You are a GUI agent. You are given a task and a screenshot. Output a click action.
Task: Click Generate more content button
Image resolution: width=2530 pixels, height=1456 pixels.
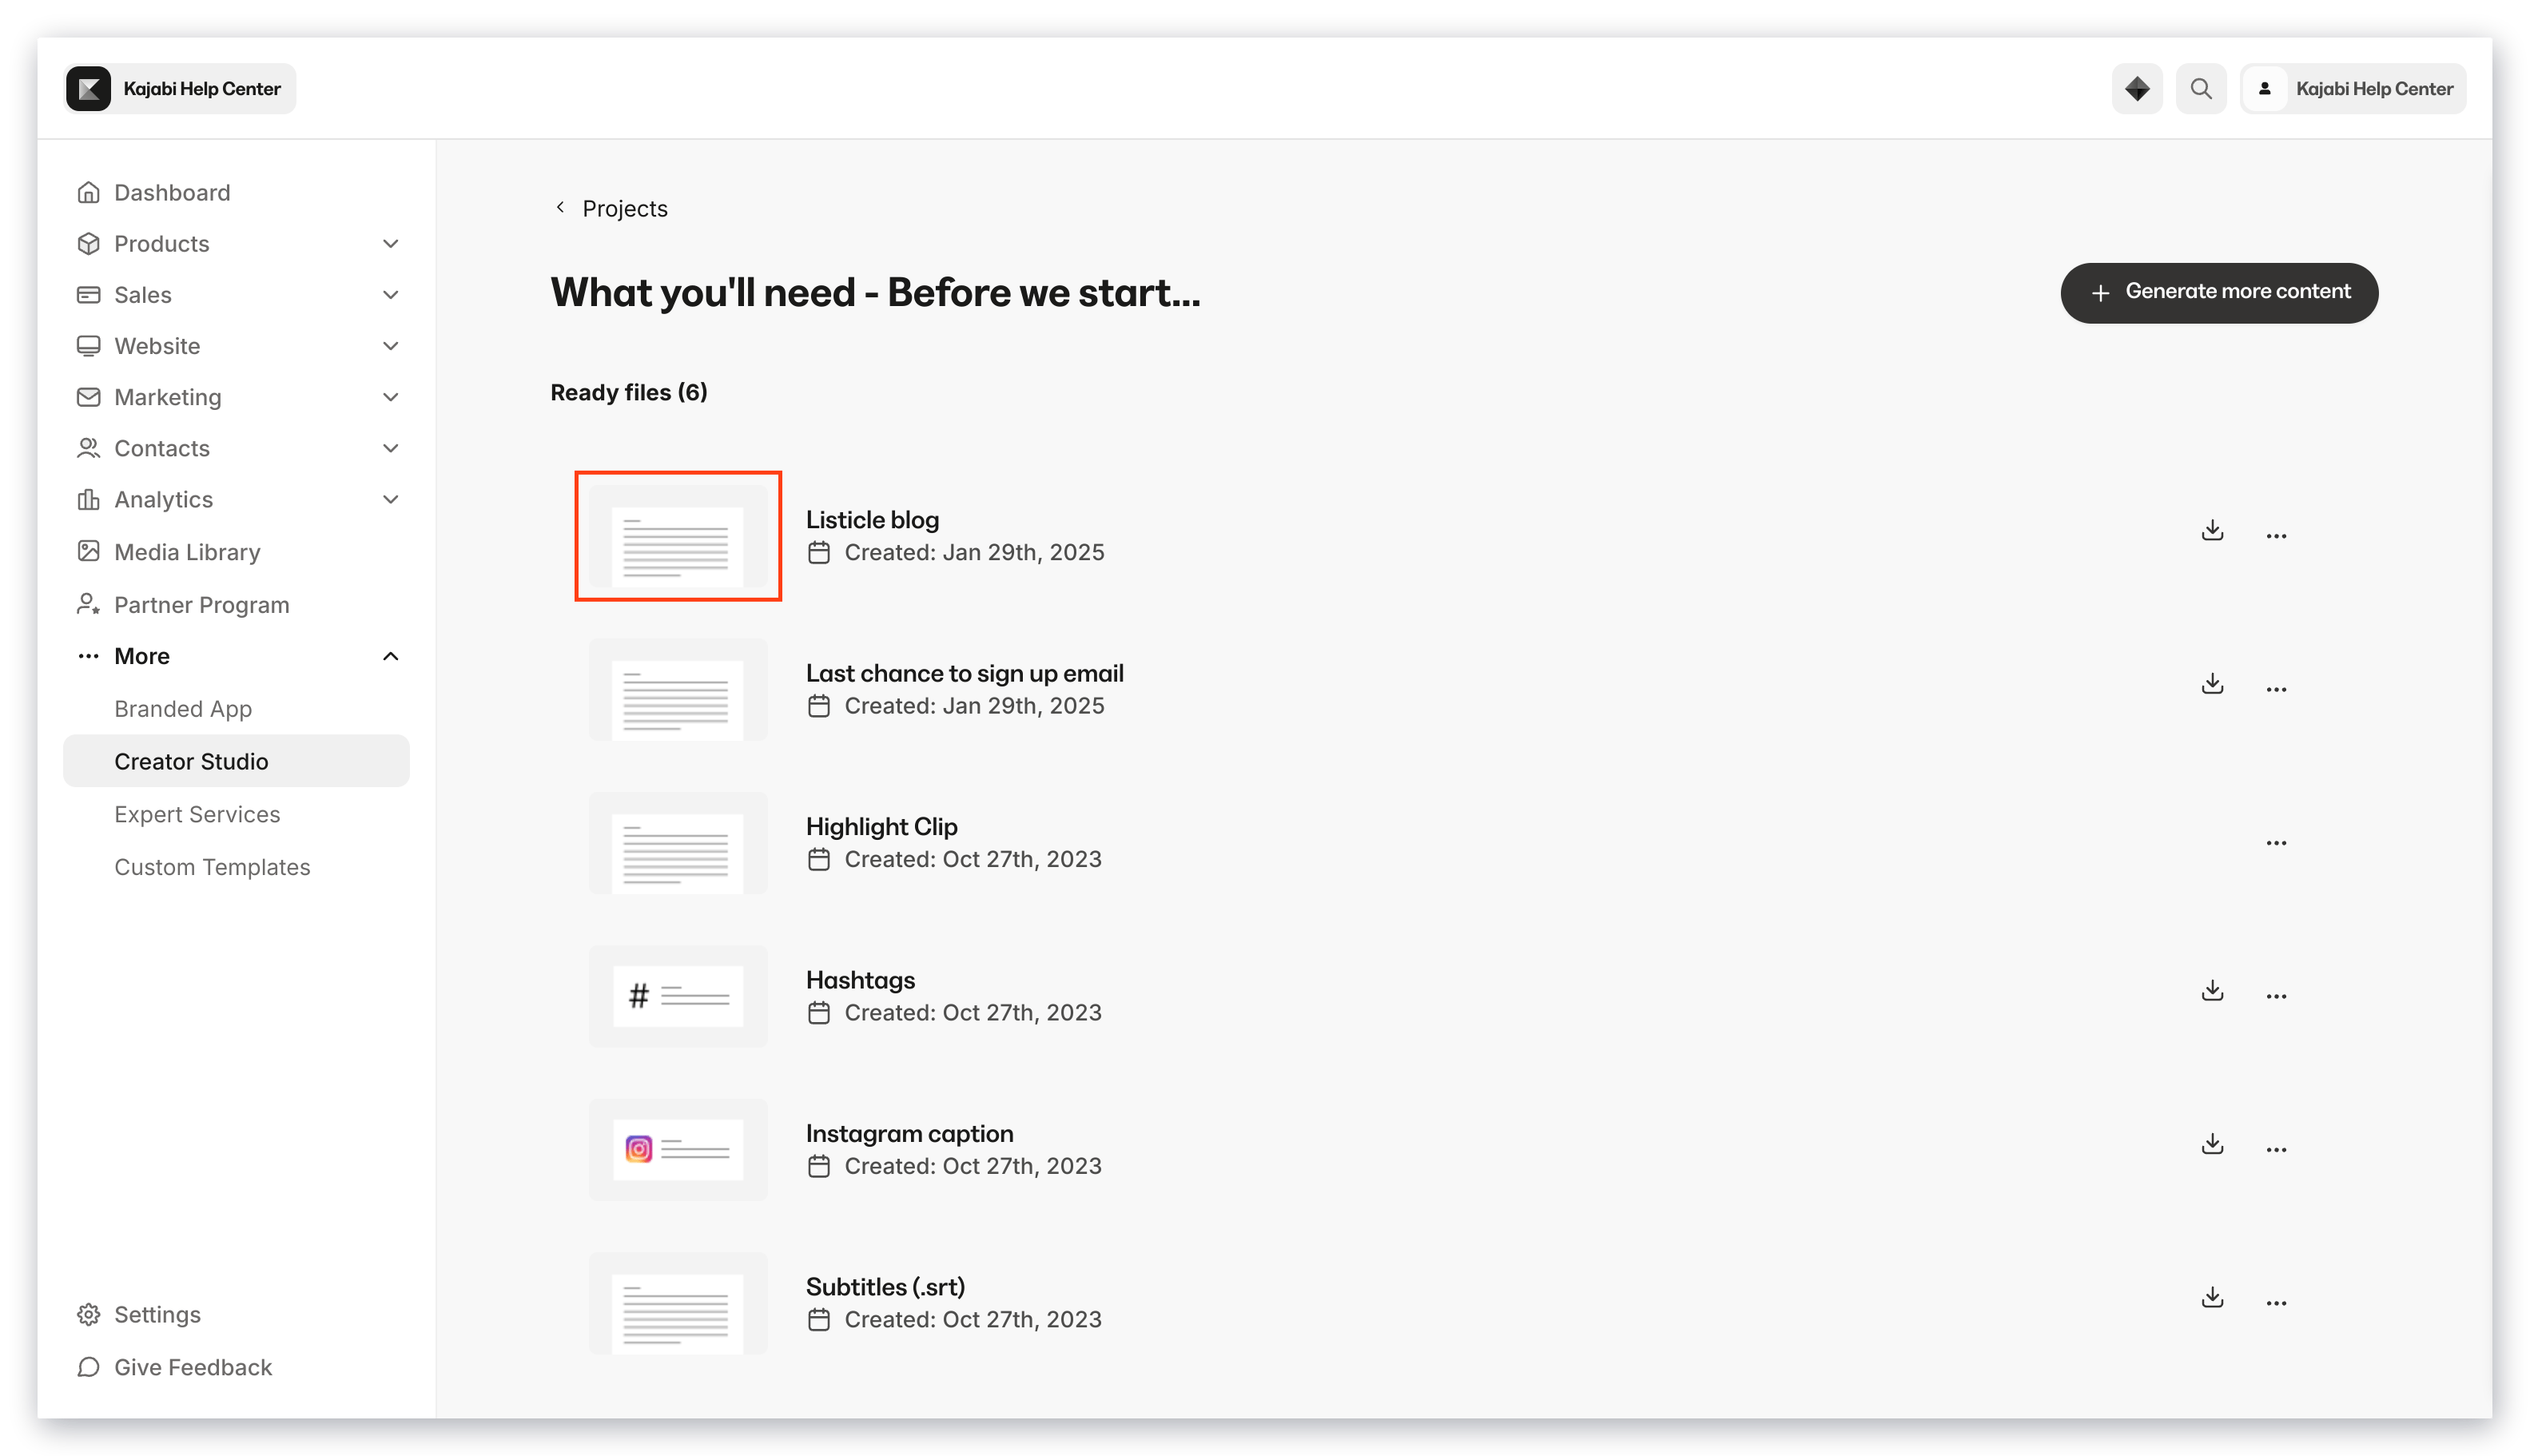(2218, 293)
